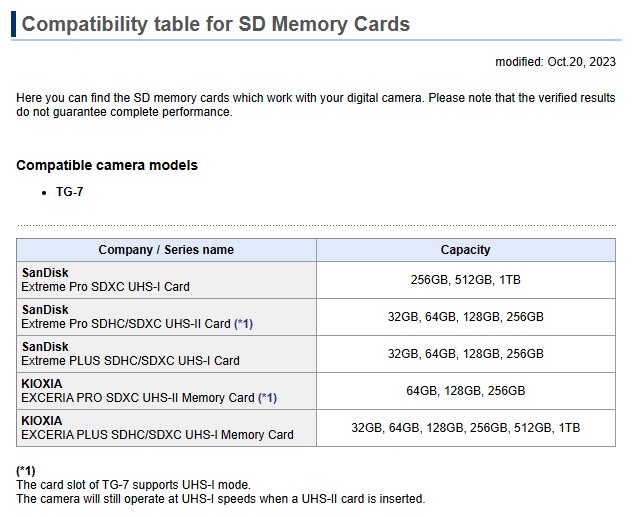Click the page title Compatibility table for SD Memory Cards
The height and width of the screenshot is (517, 633).
tap(216, 24)
